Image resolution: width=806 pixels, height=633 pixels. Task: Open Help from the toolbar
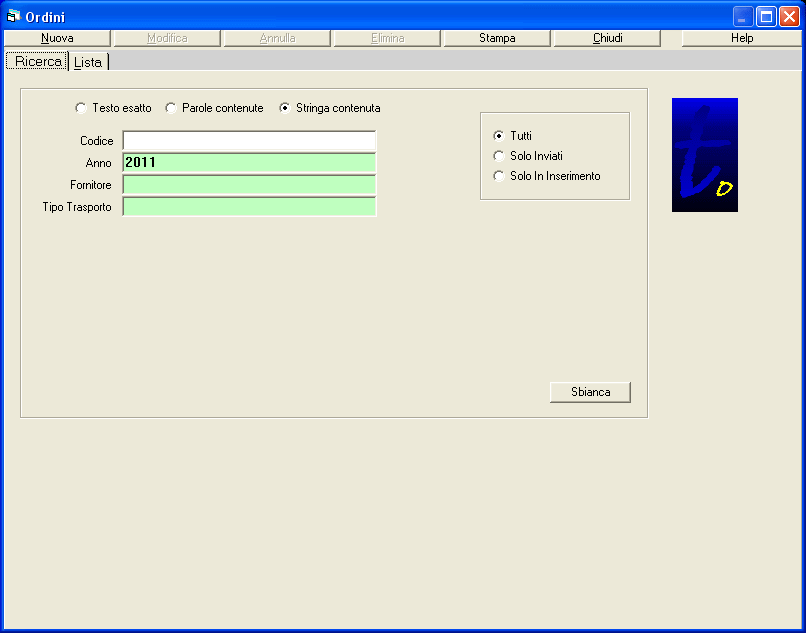(x=741, y=38)
